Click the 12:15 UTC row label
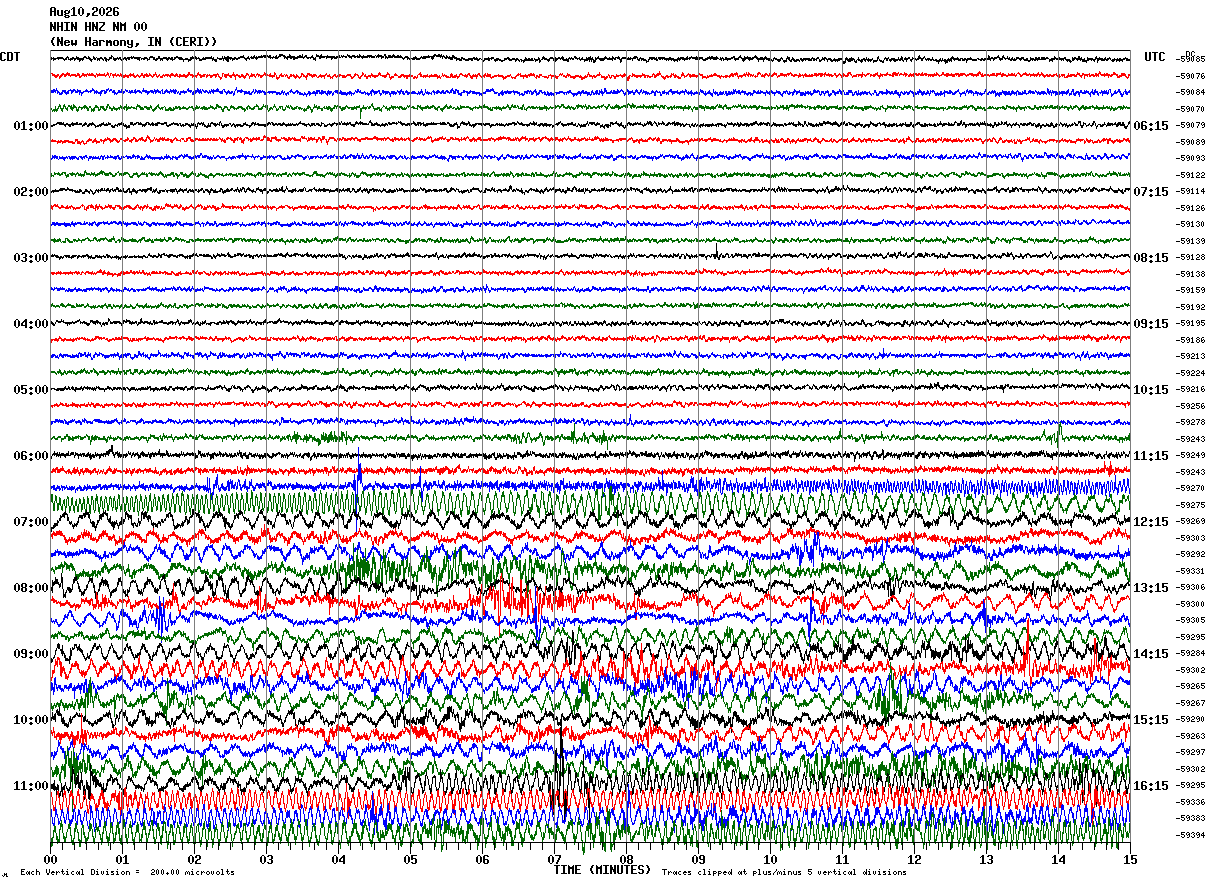 [1151, 522]
